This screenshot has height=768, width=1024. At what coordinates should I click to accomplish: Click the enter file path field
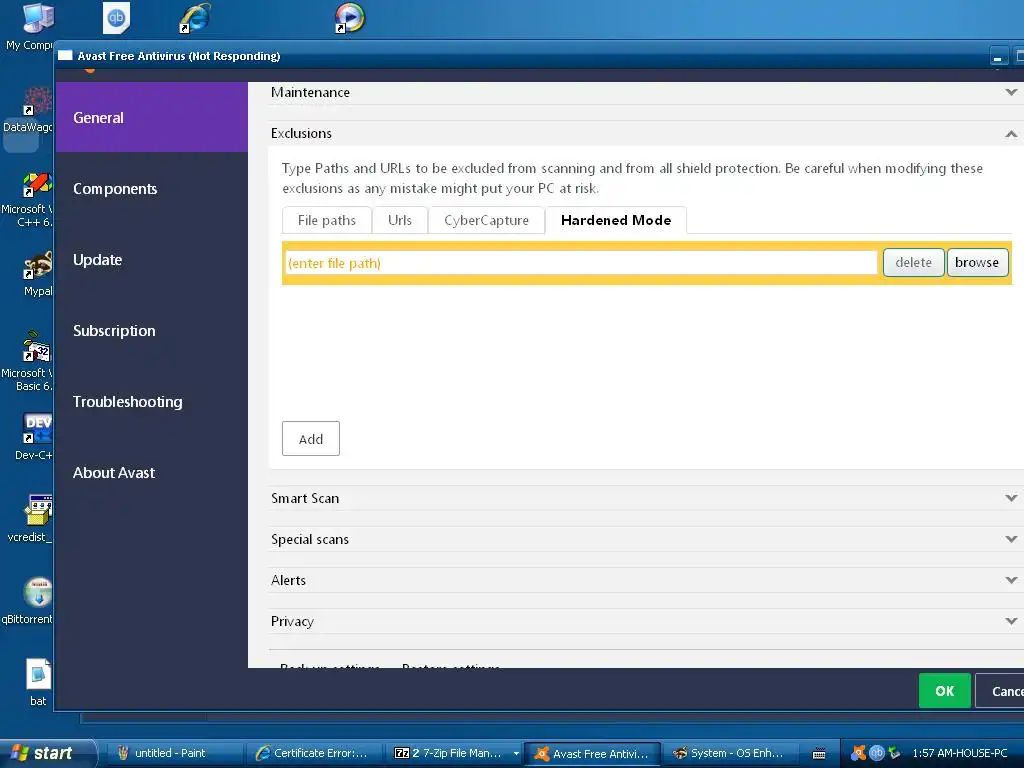click(581, 263)
